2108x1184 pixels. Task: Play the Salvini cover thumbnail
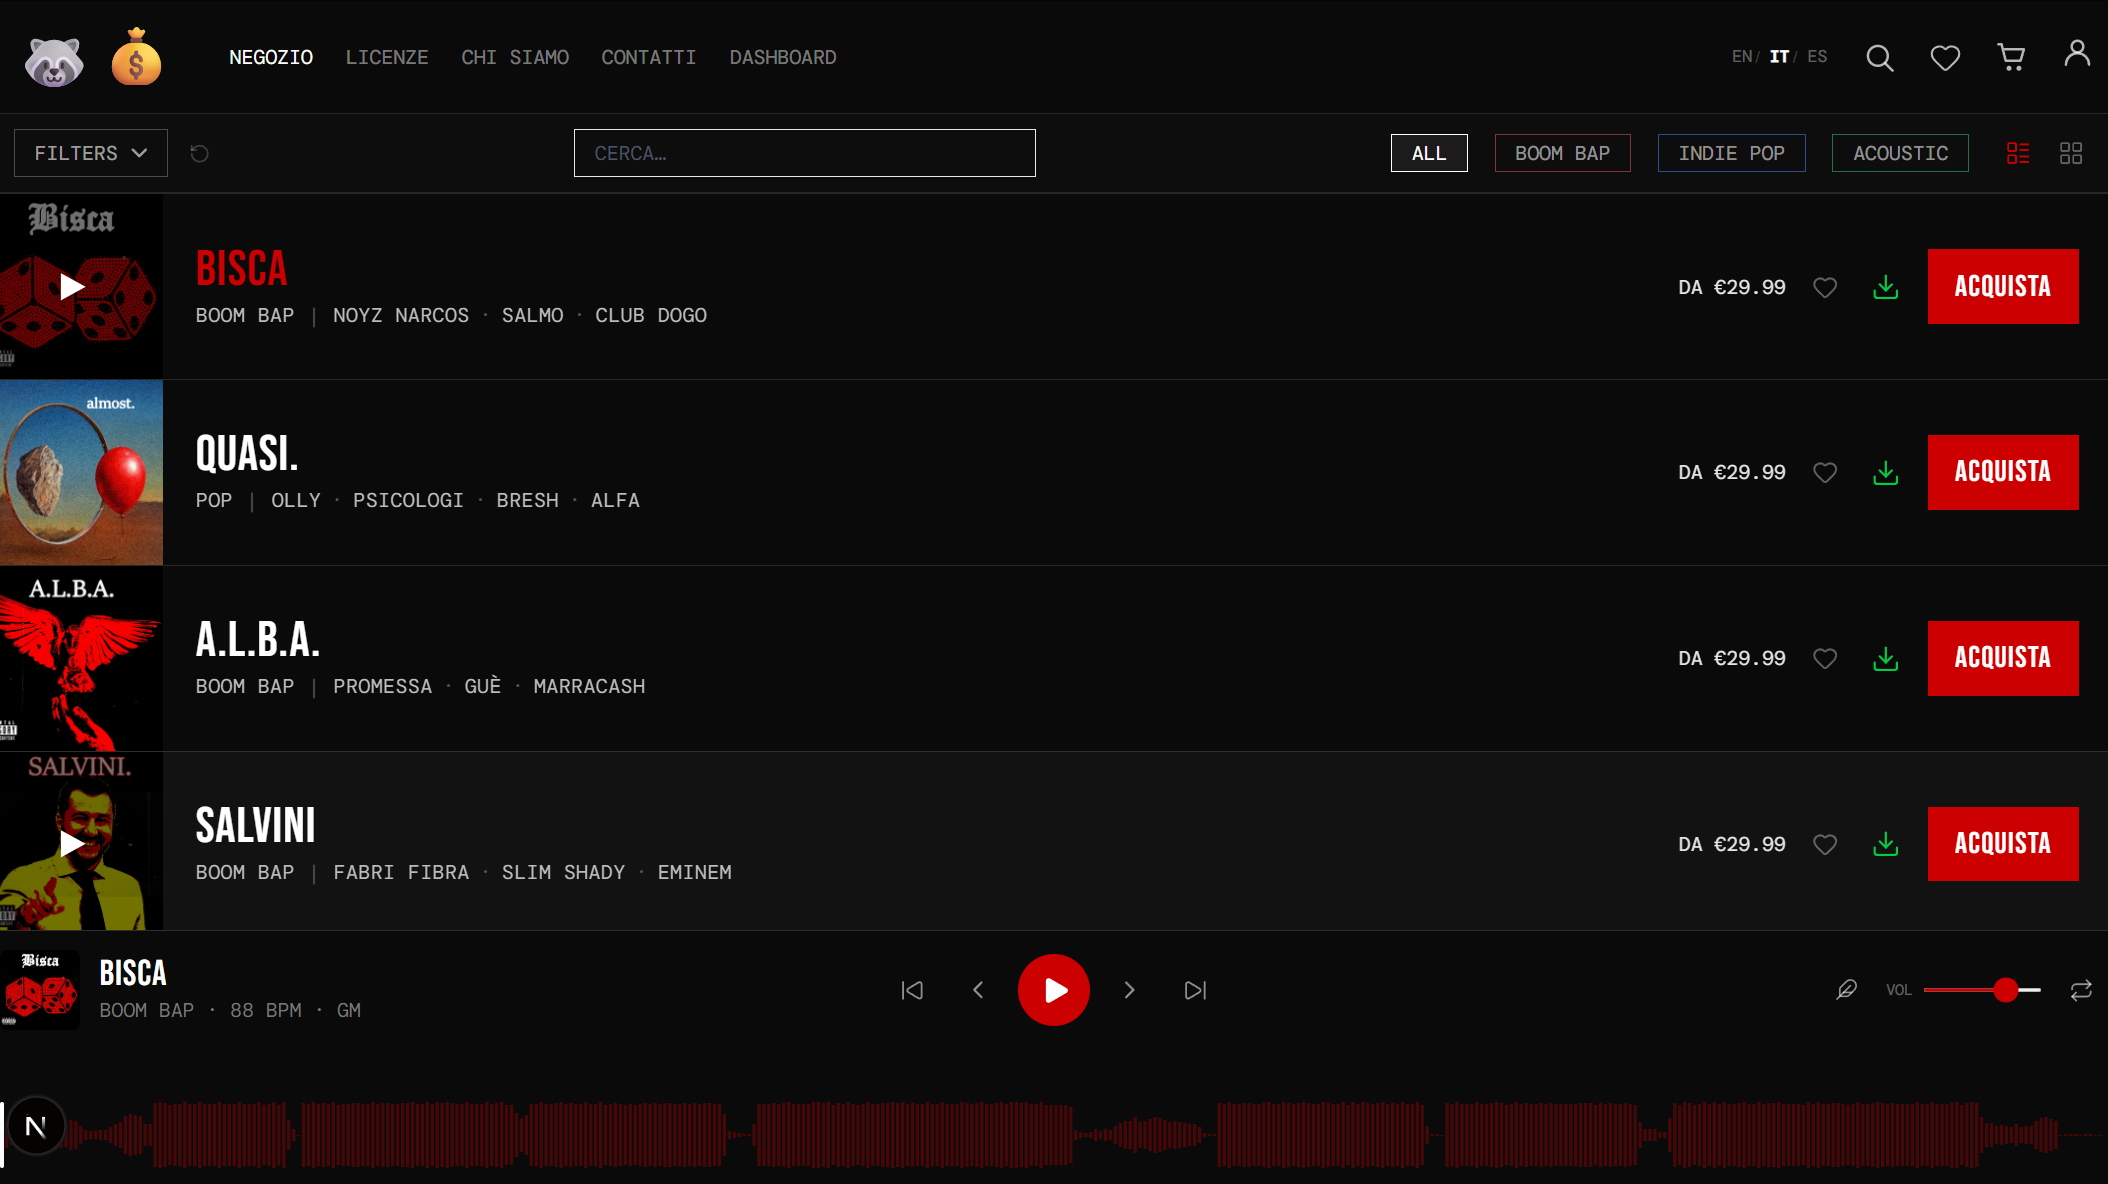81,841
